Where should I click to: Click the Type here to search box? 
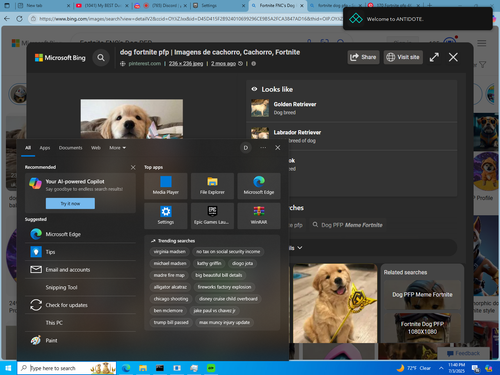tap(67, 368)
